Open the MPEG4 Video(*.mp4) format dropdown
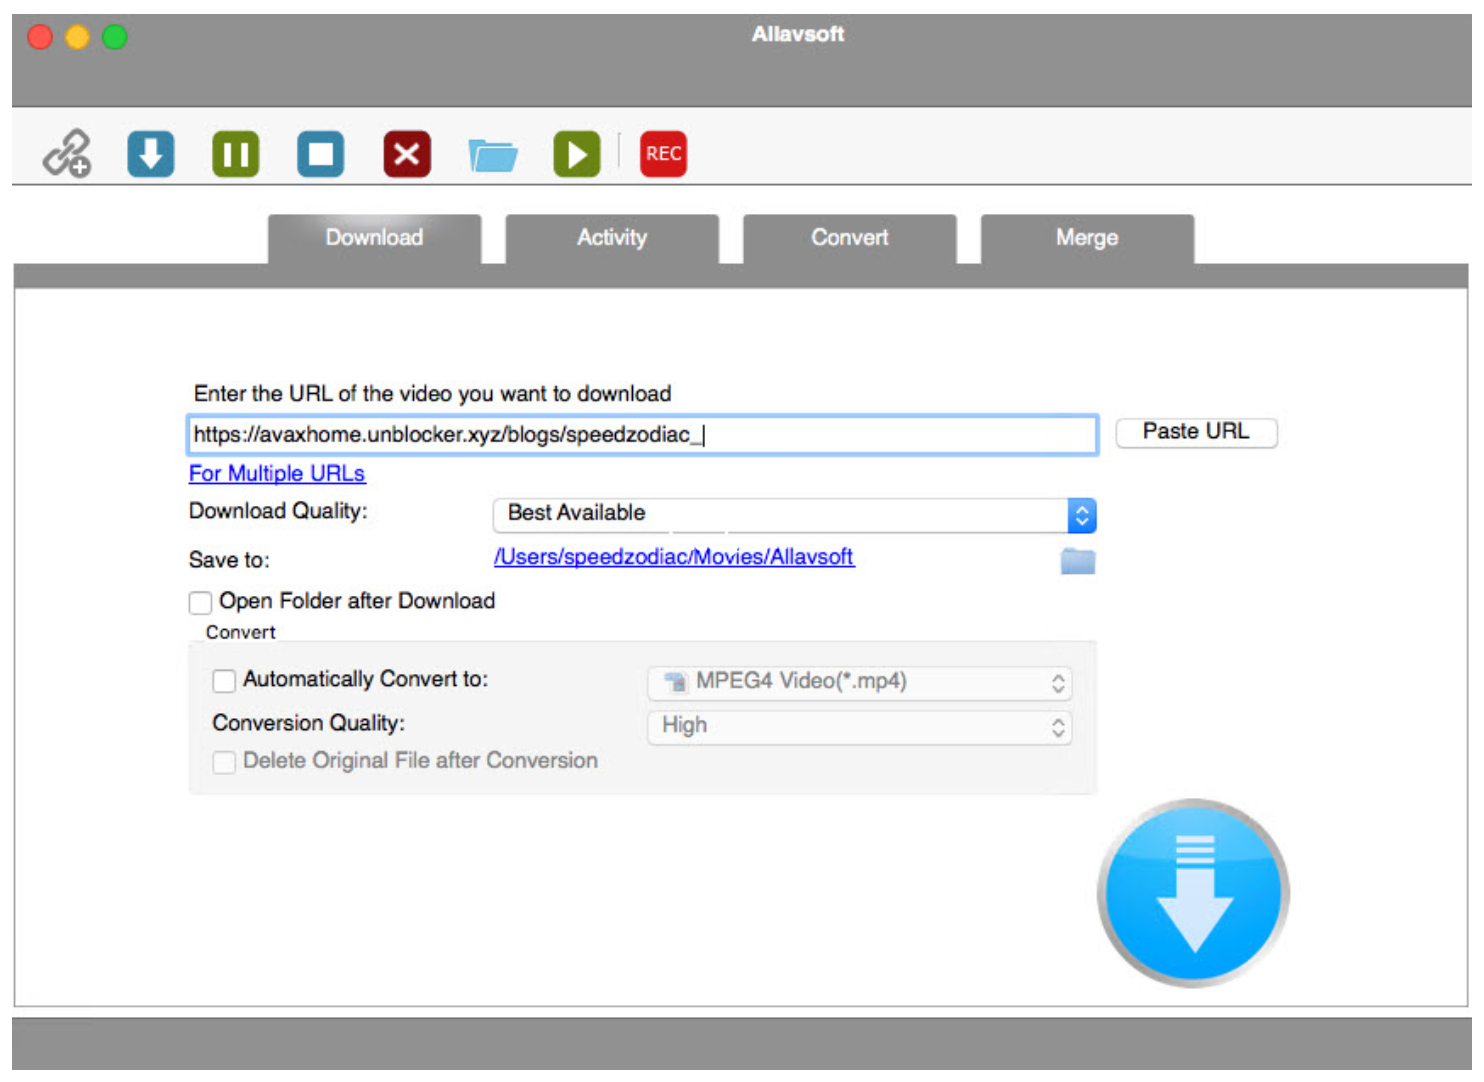Viewport: 1484px width, 1082px height. coord(860,683)
